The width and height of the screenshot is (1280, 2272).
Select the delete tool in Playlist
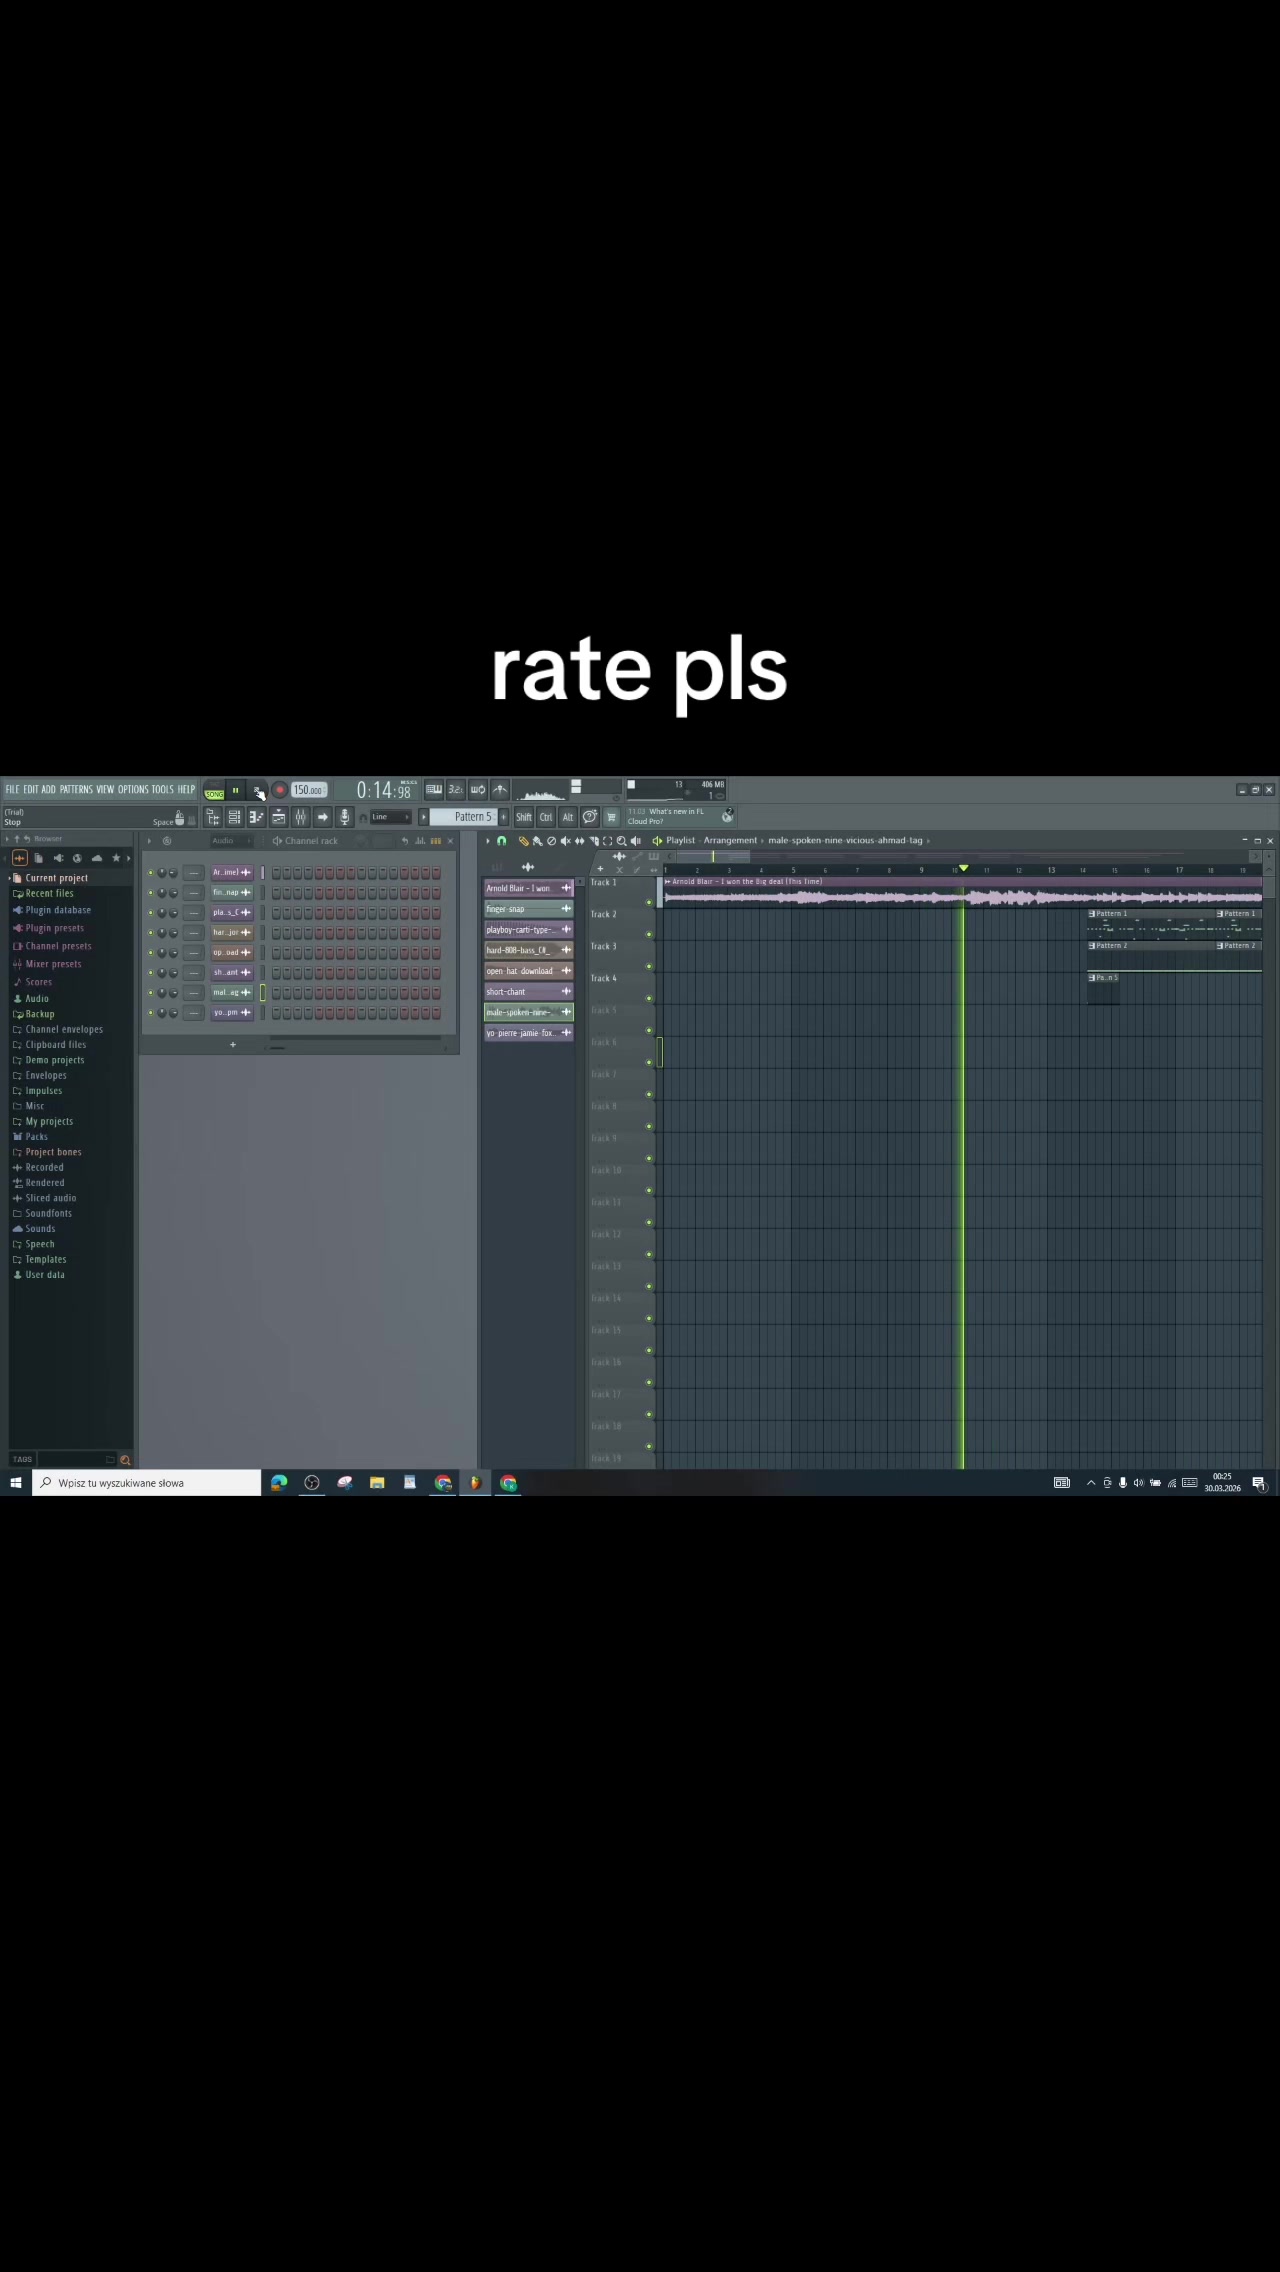[x=551, y=841]
